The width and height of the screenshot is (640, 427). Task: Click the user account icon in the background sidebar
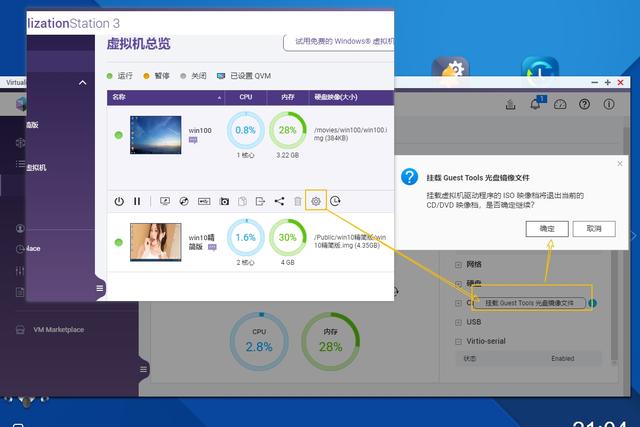(20, 228)
